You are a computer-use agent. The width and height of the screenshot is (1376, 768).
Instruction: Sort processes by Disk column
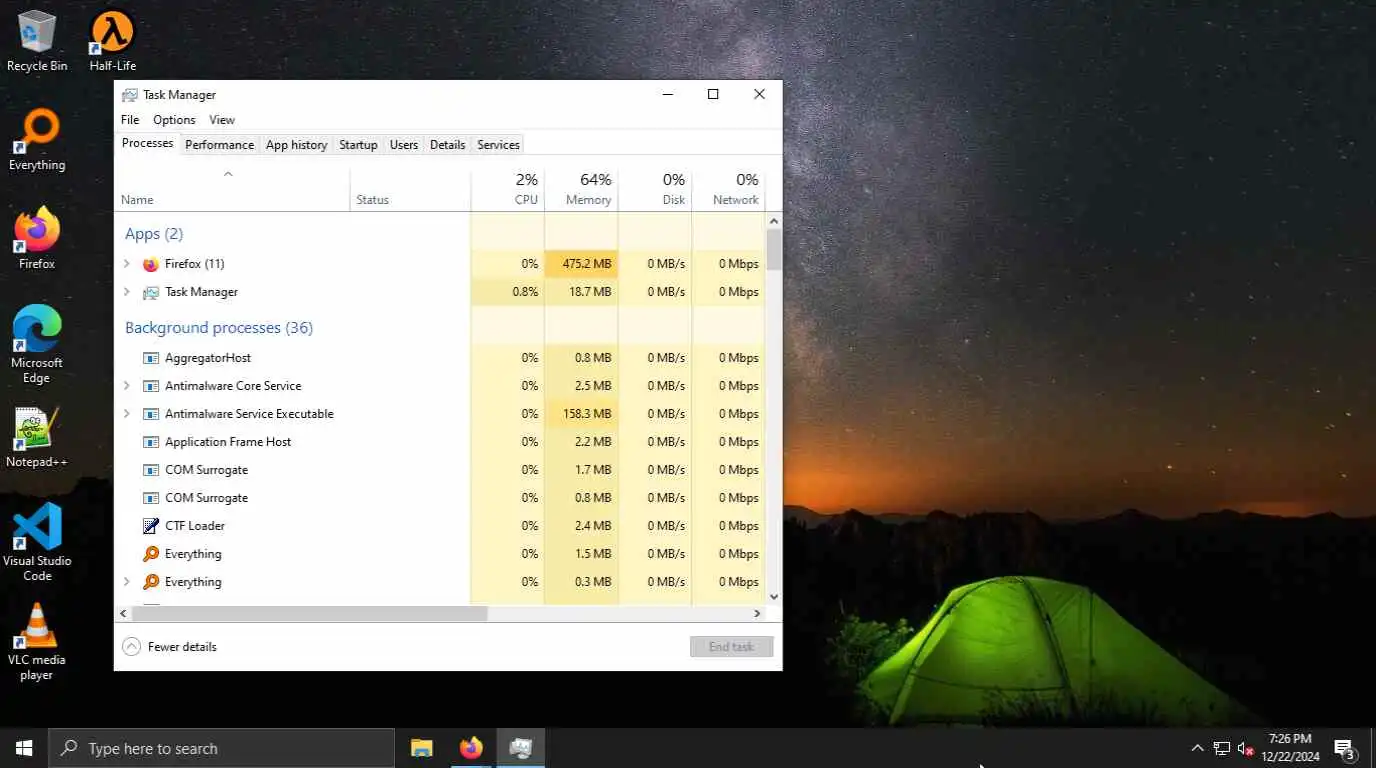click(655, 190)
